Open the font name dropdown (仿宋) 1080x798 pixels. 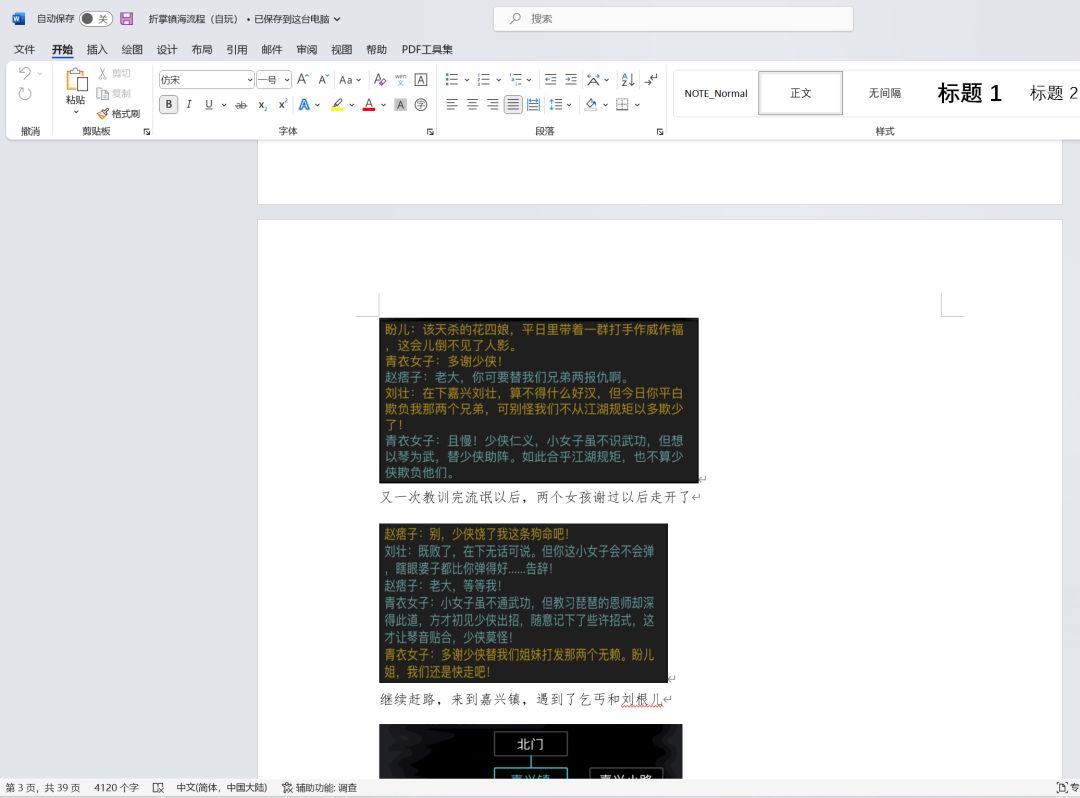point(249,80)
